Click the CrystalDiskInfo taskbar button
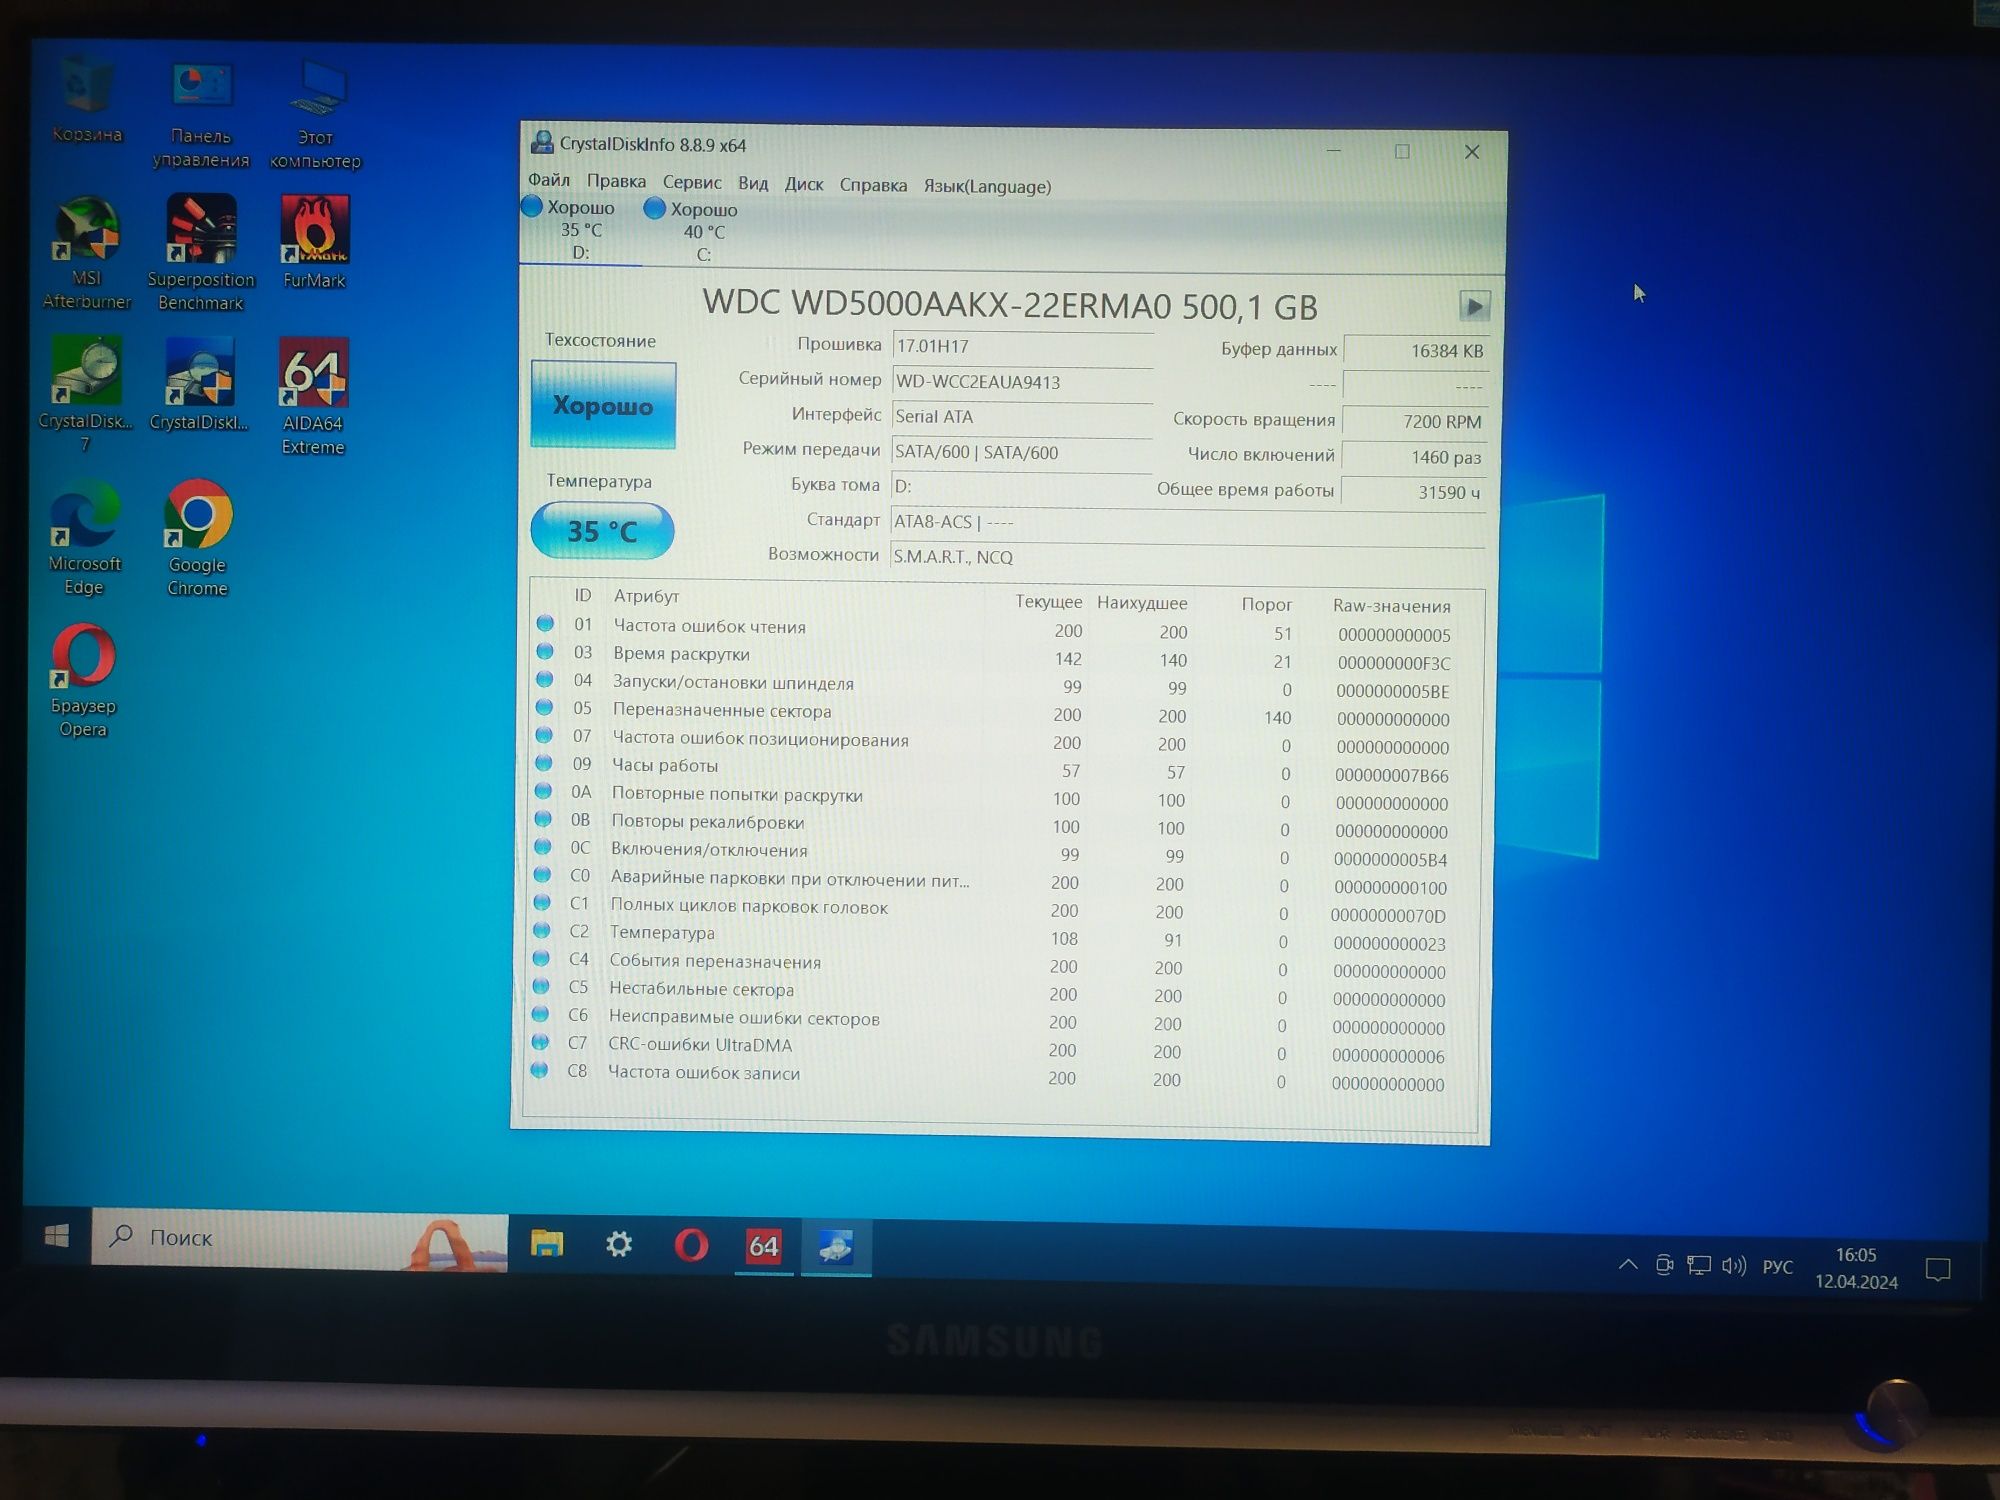This screenshot has width=2000, height=1500. (x=836, y=1247)
